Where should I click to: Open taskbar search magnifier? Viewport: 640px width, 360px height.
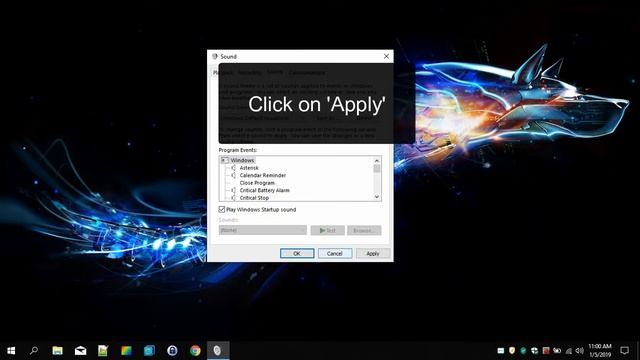pos(34,351)
